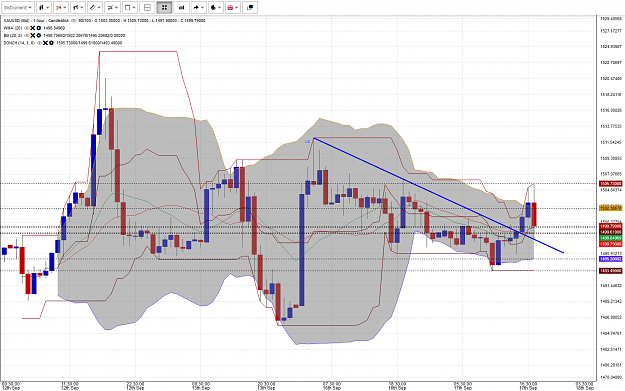Click the dark red 1493.49 price label

610,271
